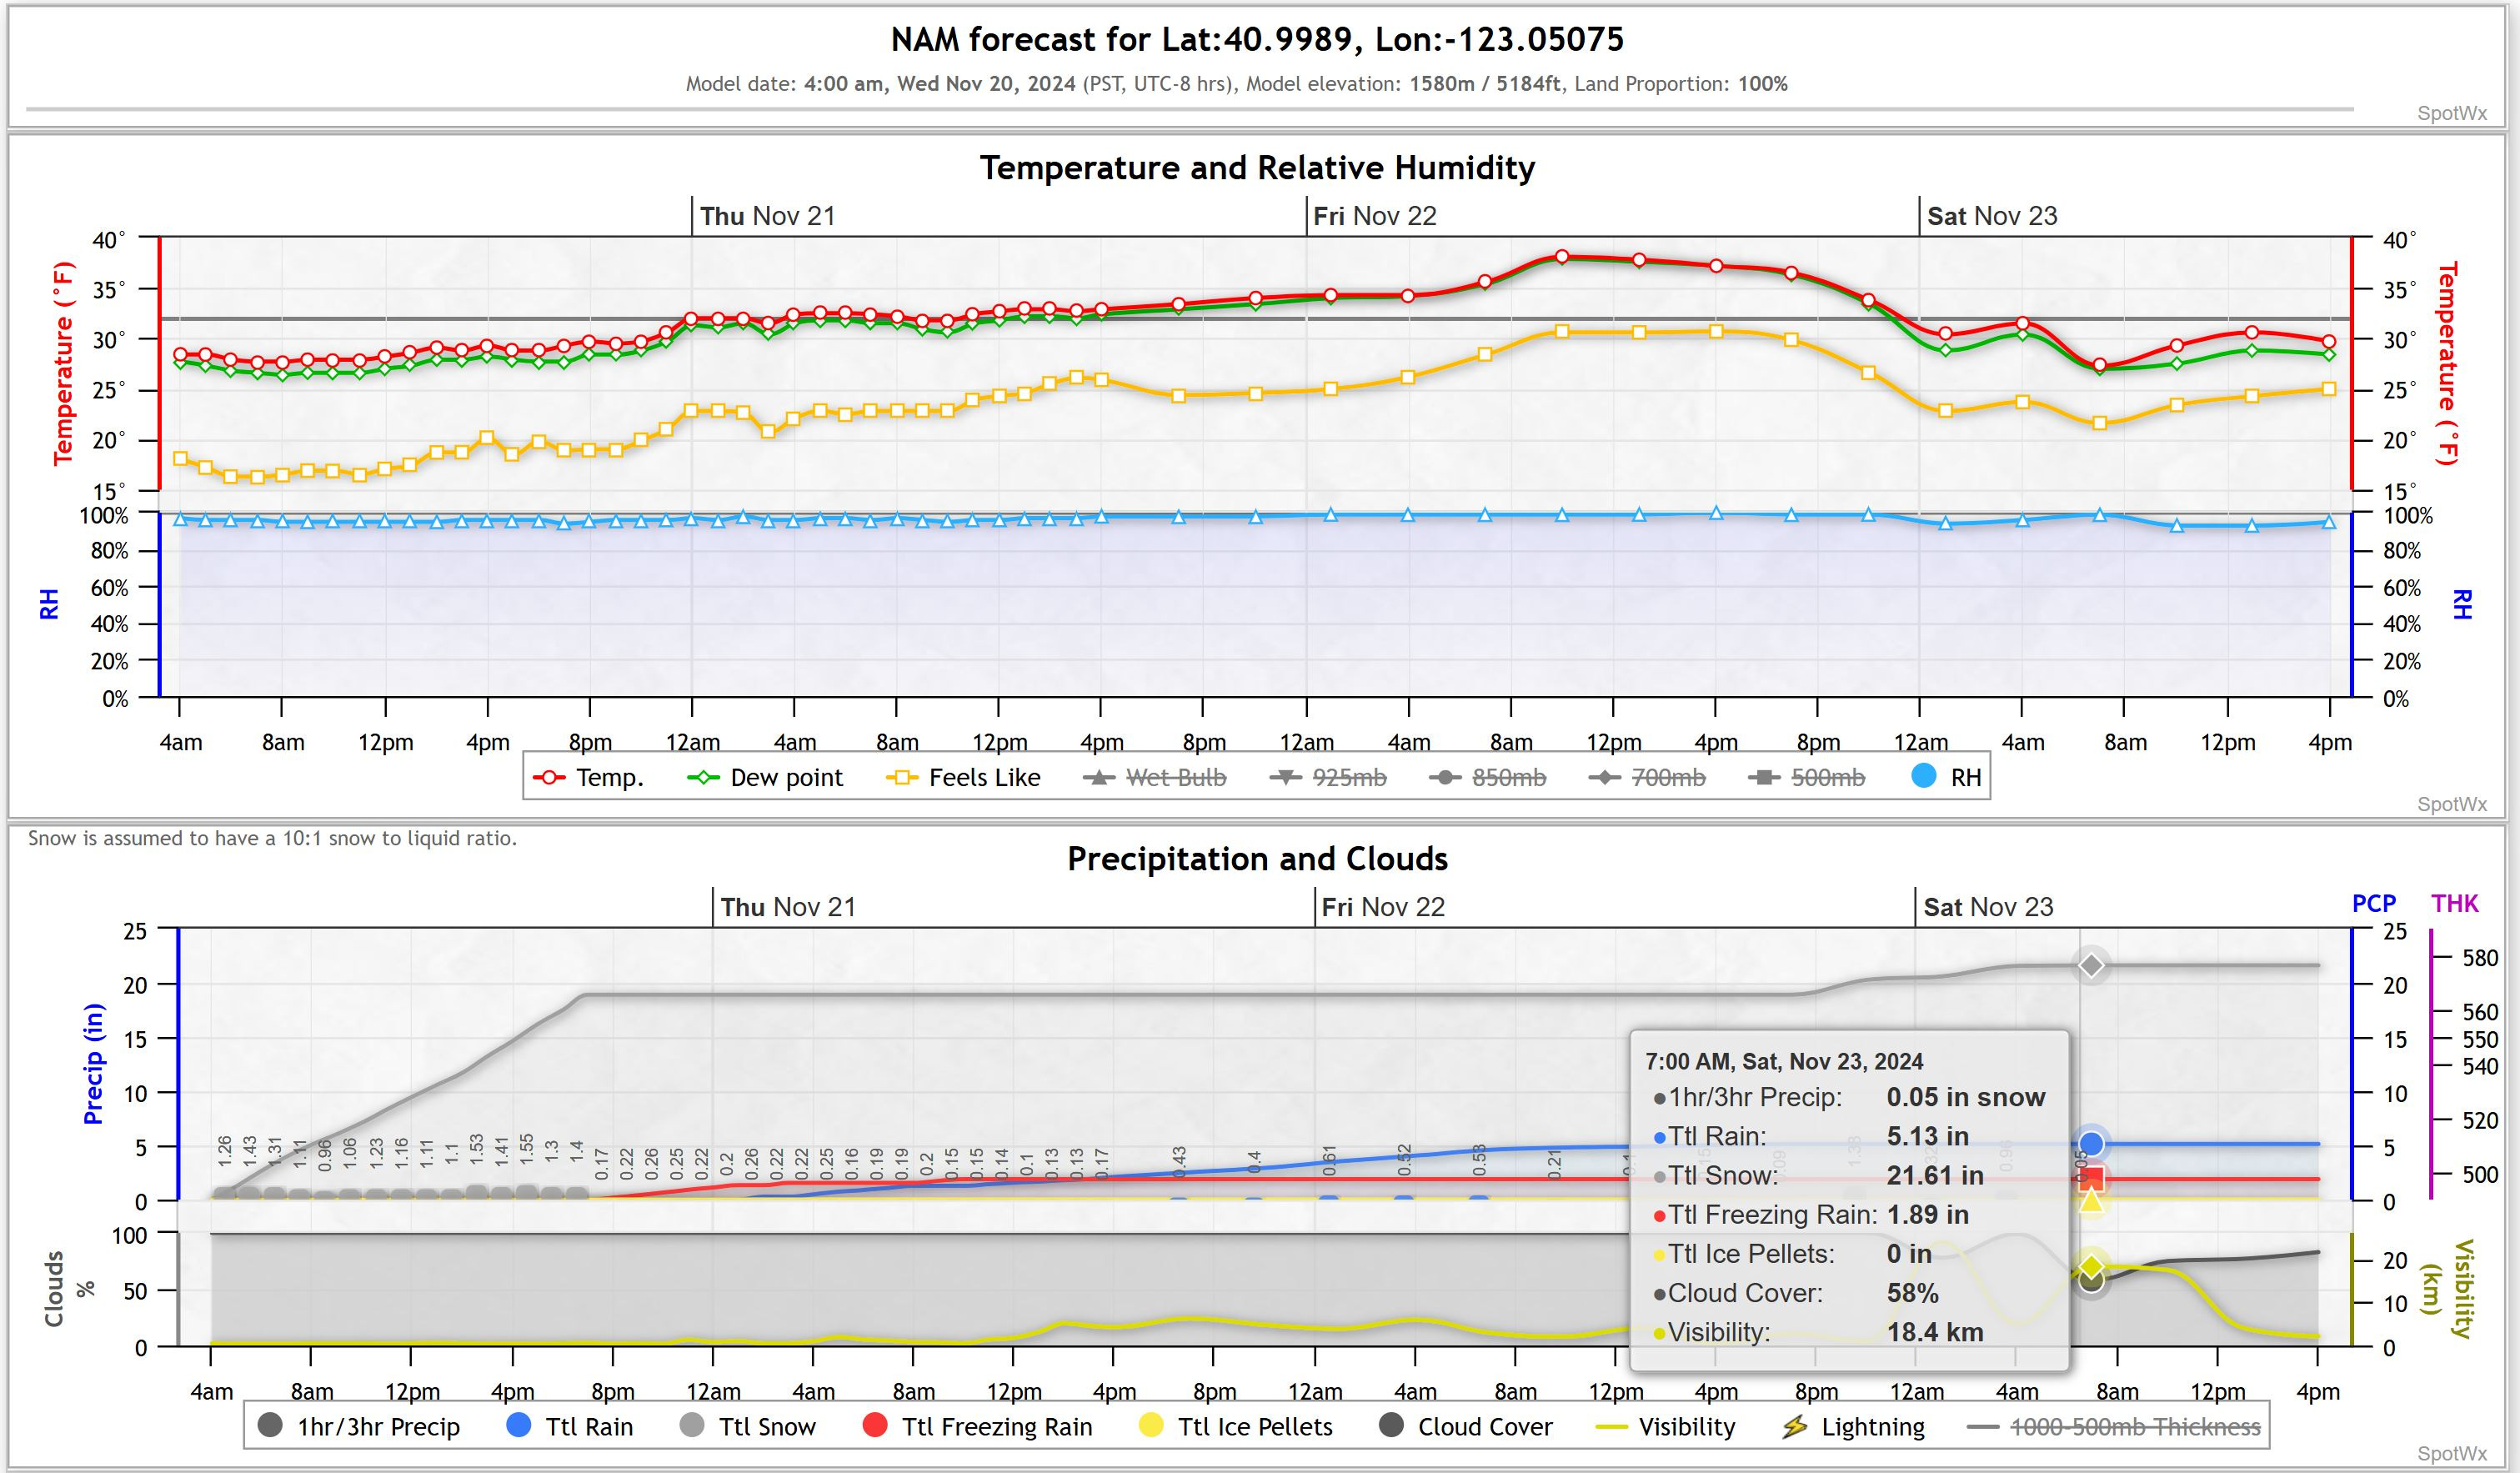Image resolution: width=2520 pixels, height=1473 pixels.
Task: Enable the 500mb legend item
Action: 1827,777
